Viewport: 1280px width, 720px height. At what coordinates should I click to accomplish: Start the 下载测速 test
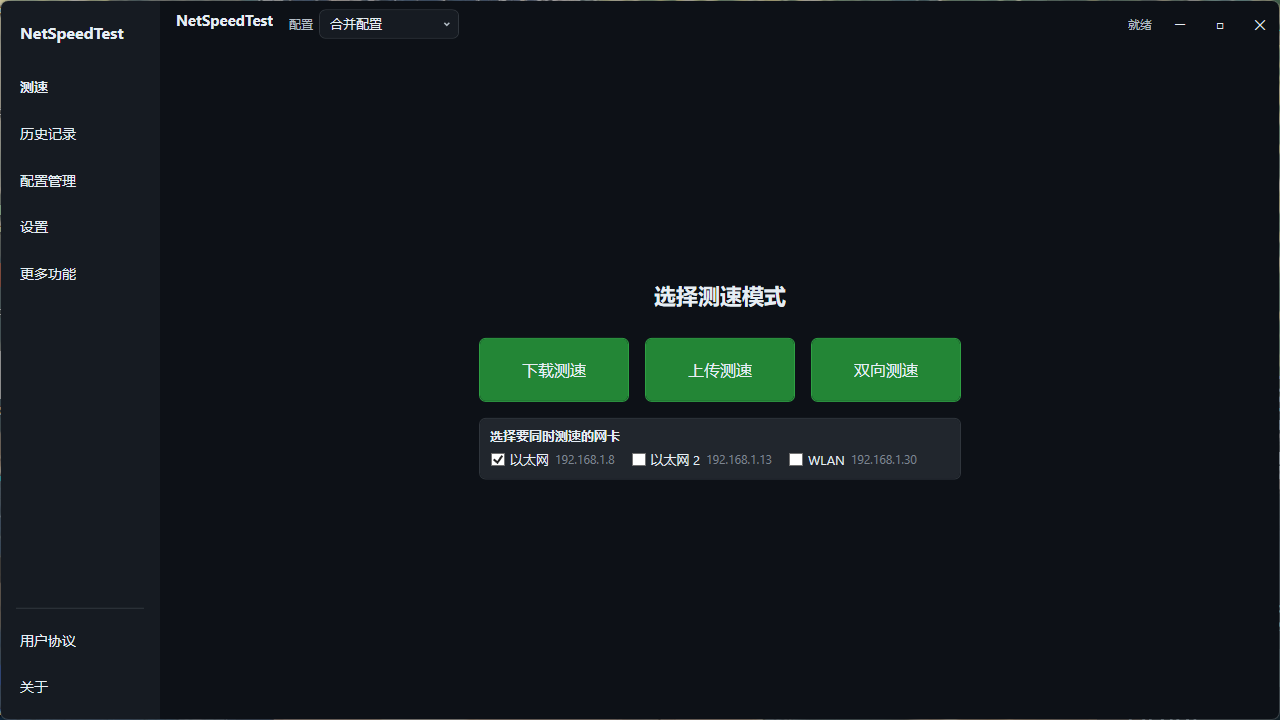(x=554, y=370)
